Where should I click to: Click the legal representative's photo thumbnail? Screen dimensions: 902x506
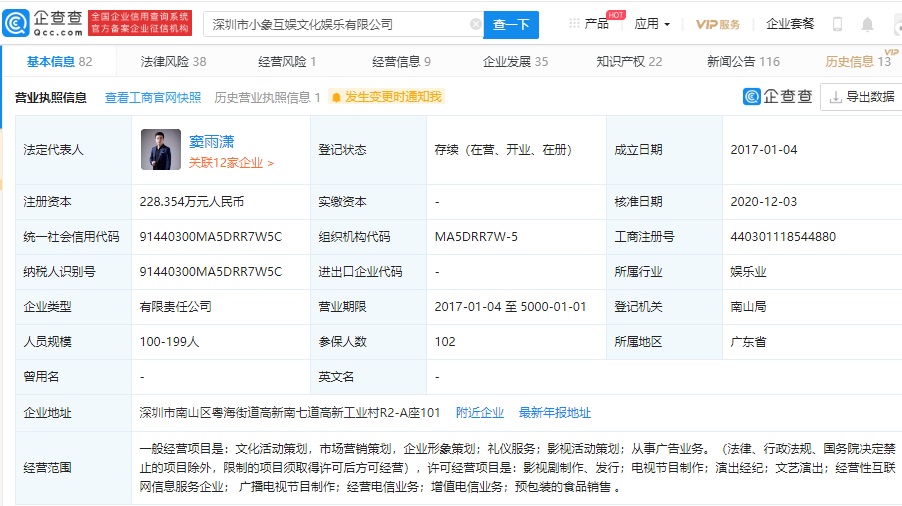160,149
